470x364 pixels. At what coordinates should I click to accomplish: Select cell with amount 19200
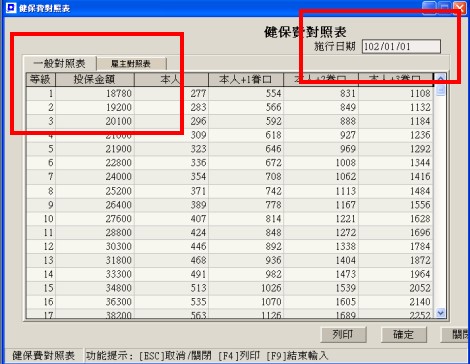pos(95,107)
